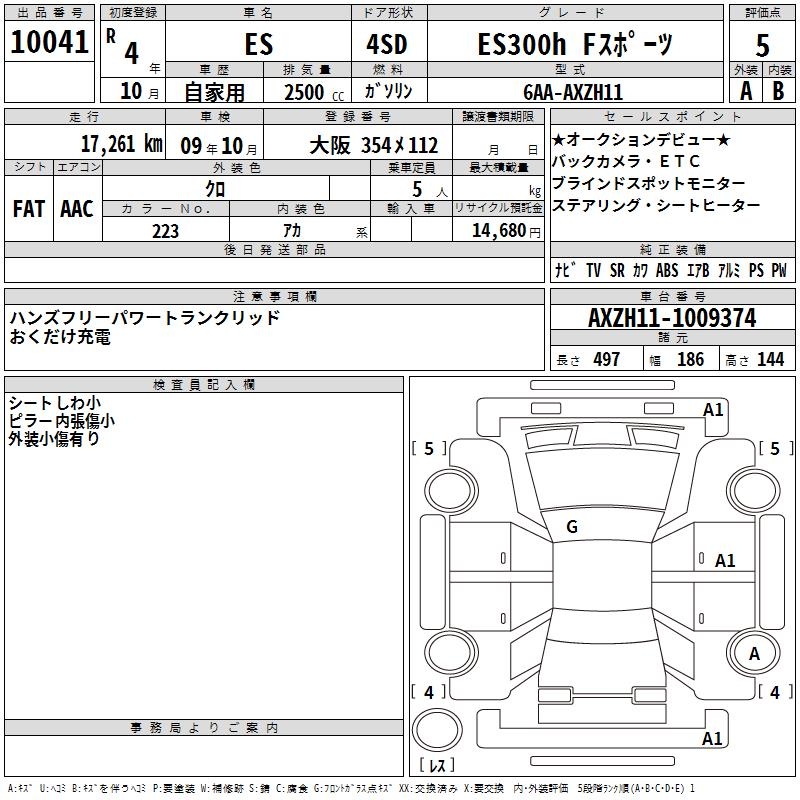Select the length value 497
This screenshot has height=800, width=800.
606,359
